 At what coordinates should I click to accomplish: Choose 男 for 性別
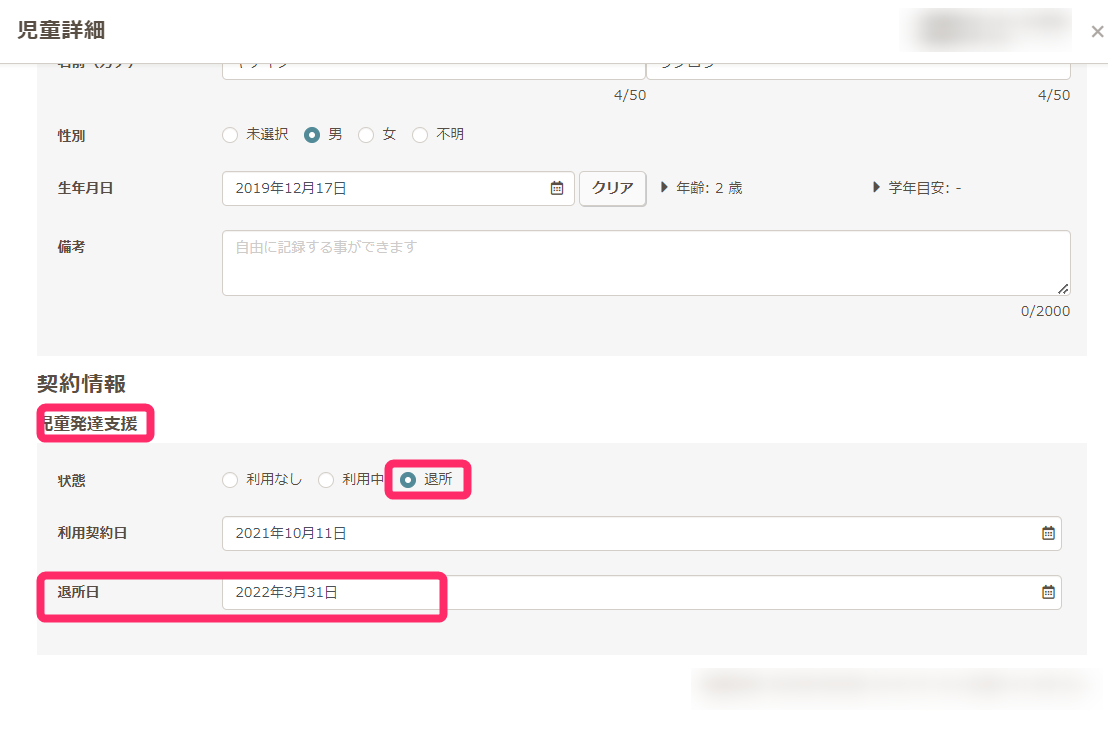click(x=312, y=134)
